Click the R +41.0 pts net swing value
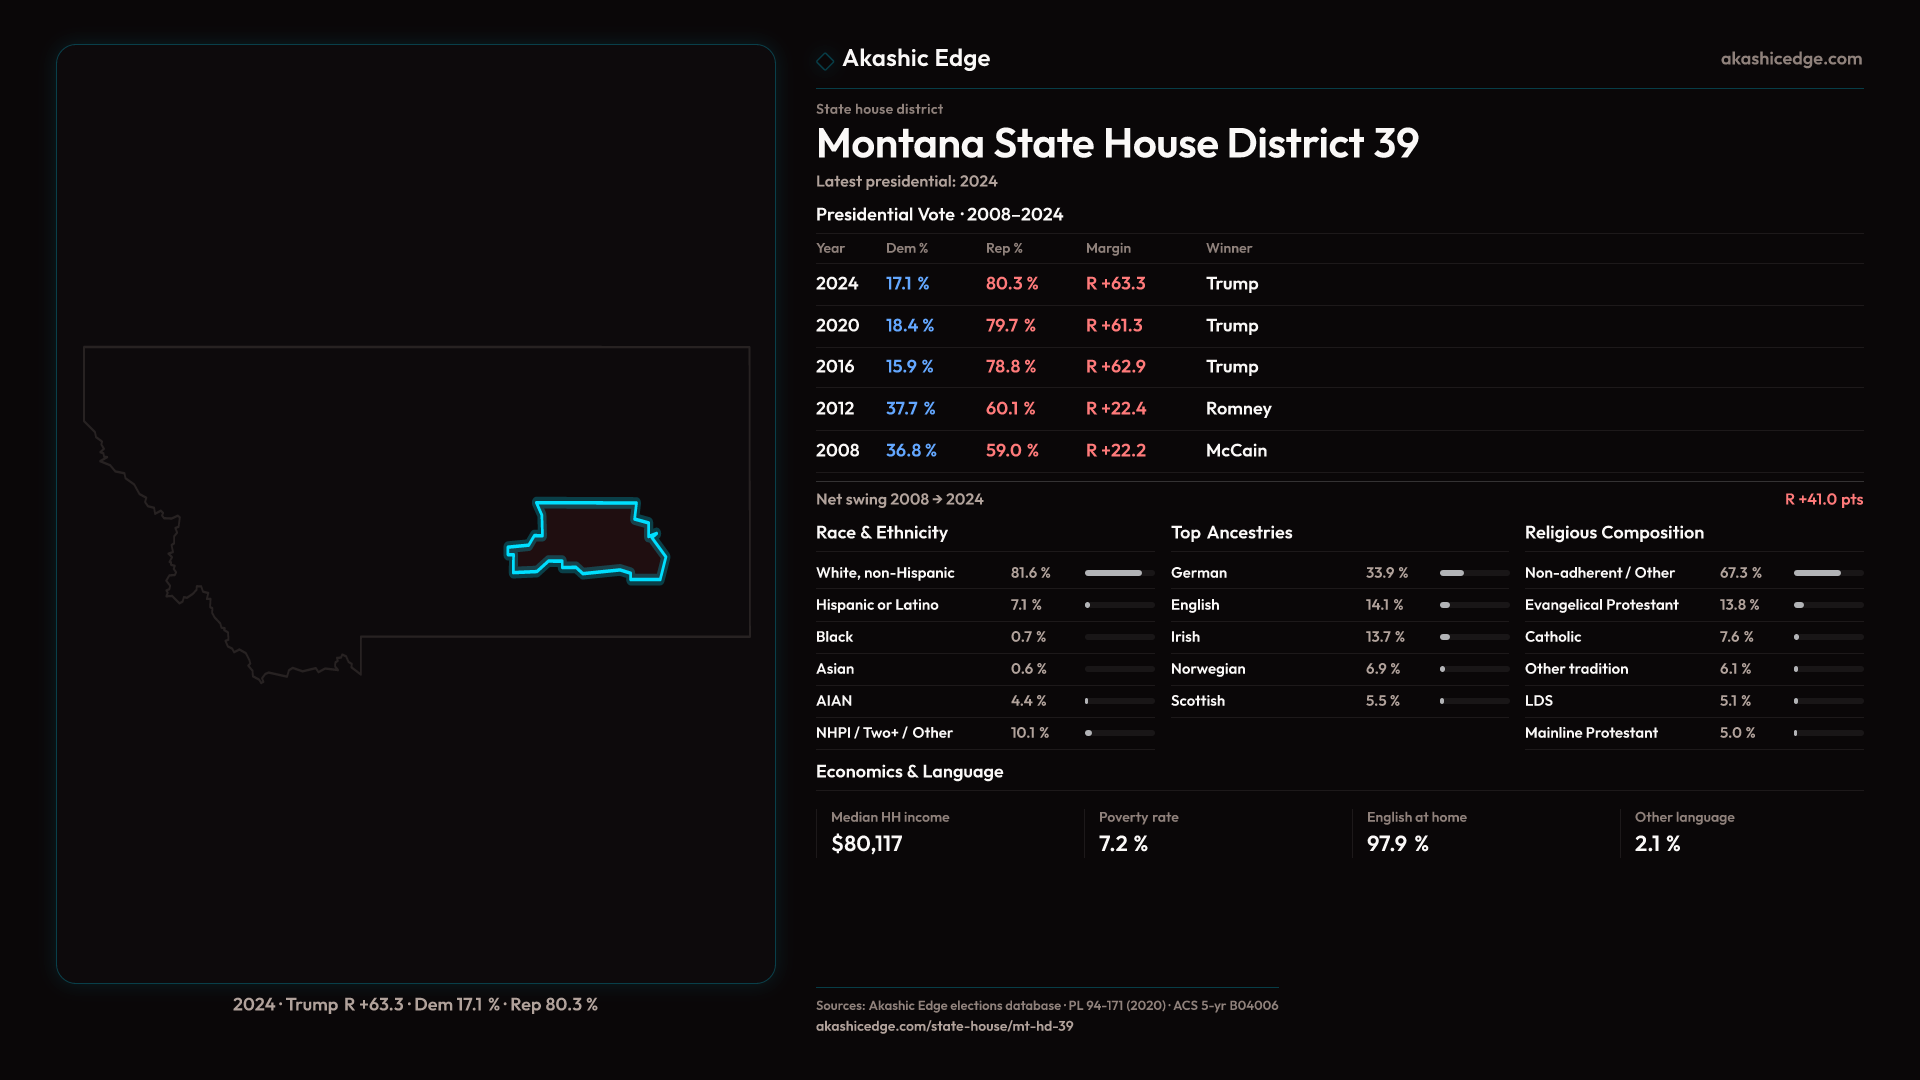The height and width of the screenshot is (1080, 1920). coord(1823,499)
